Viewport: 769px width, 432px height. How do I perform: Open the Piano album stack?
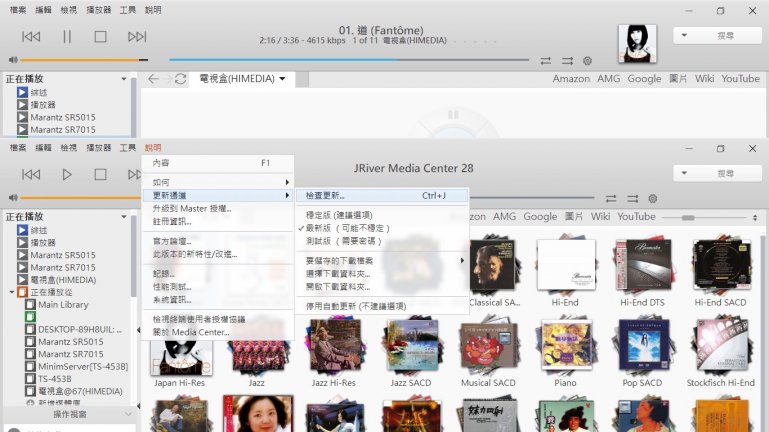(565, 347)
